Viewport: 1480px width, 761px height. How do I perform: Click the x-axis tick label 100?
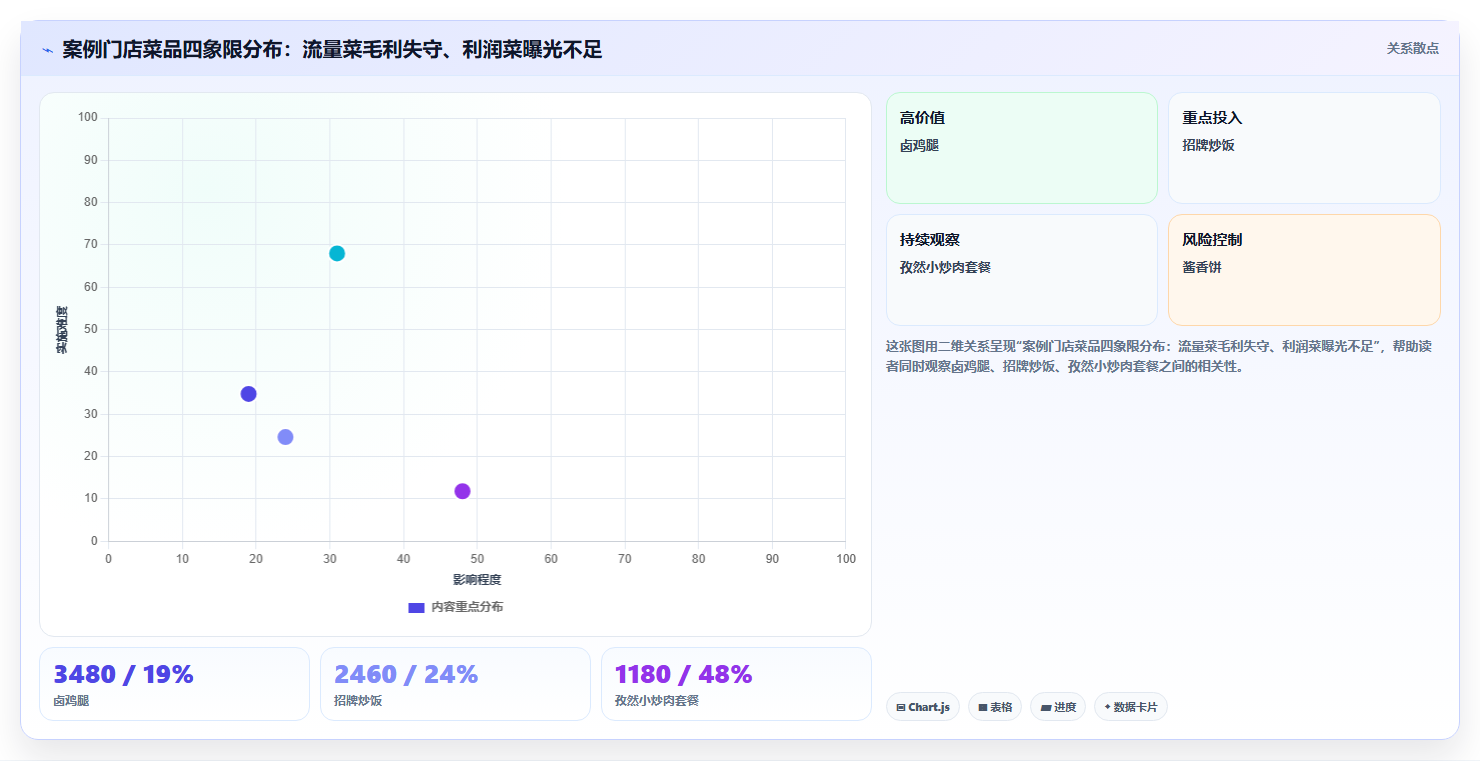pyautogui.click(x=846, y=559)
